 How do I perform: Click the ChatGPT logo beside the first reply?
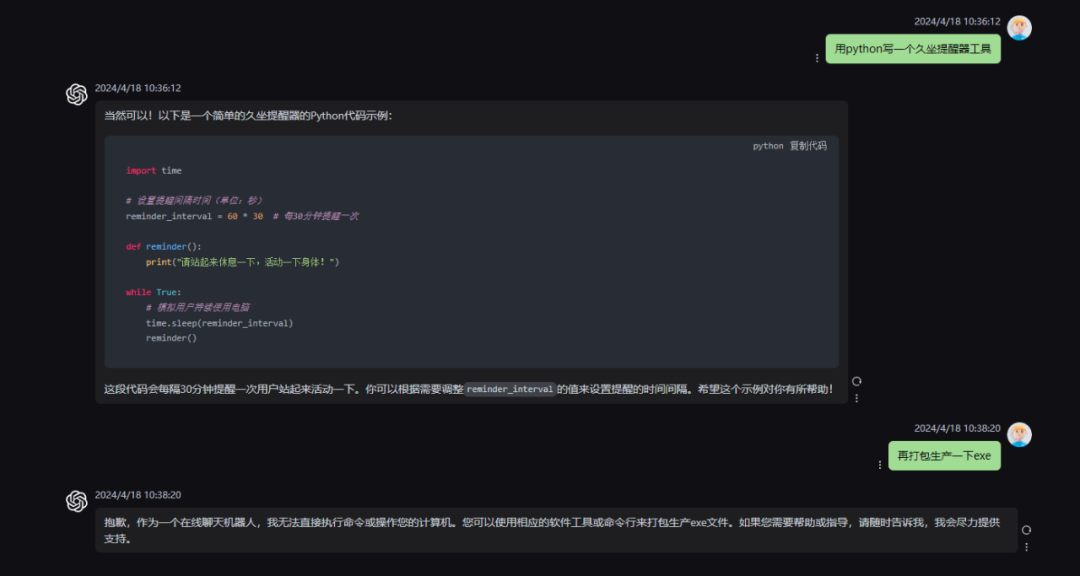[x=77, y=94]
